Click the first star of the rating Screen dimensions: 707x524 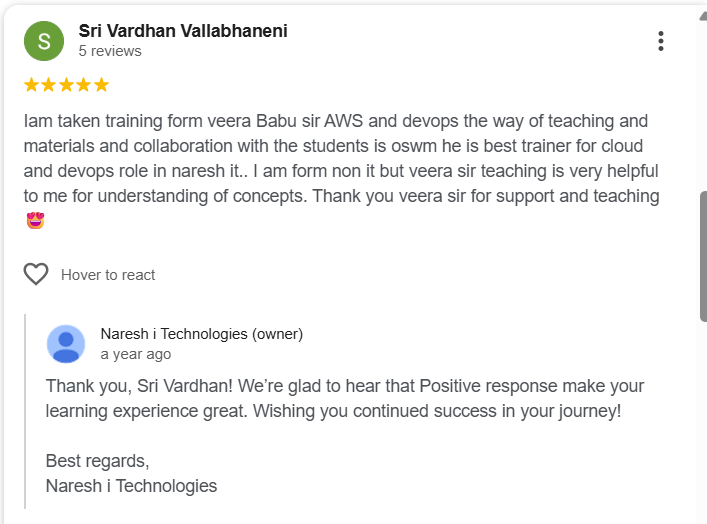coord(31,85)
